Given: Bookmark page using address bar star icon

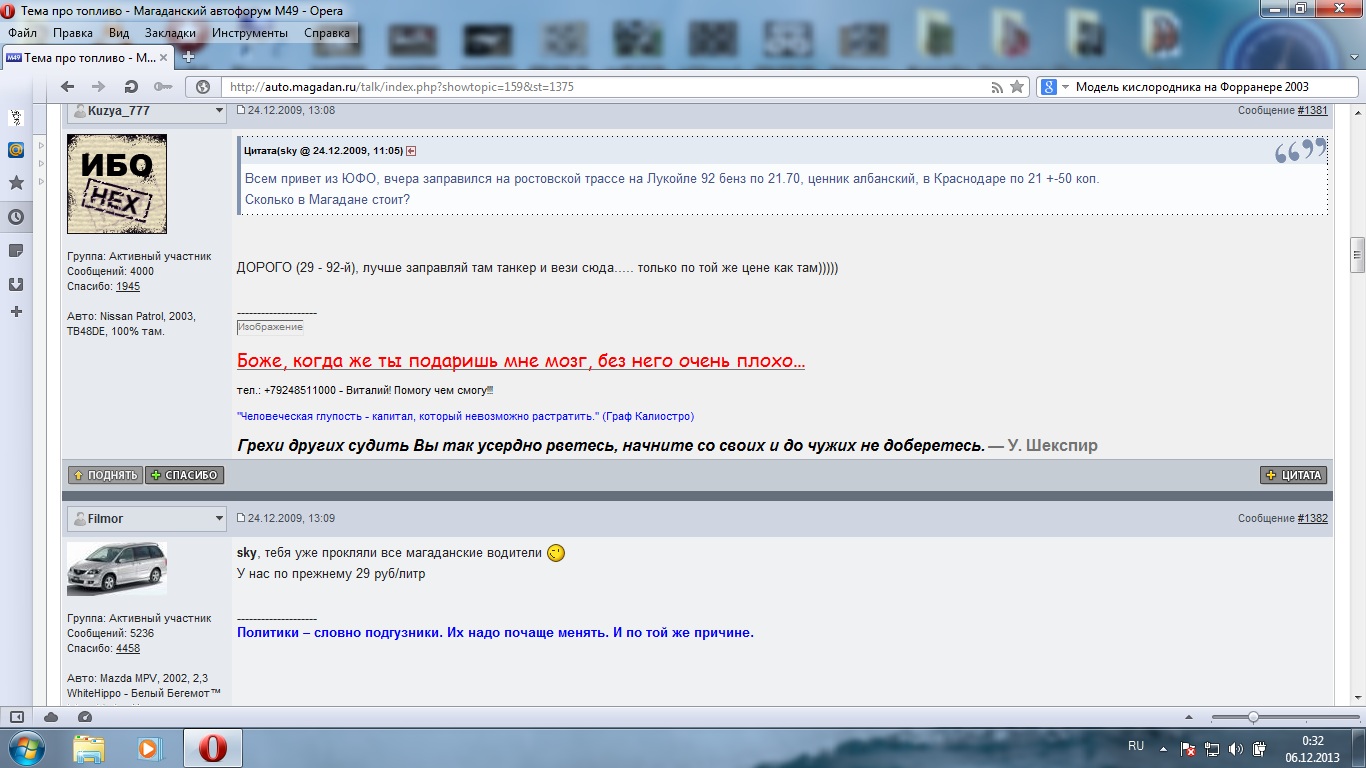Looking at the screenshot, I should [x=1017, y=87].
